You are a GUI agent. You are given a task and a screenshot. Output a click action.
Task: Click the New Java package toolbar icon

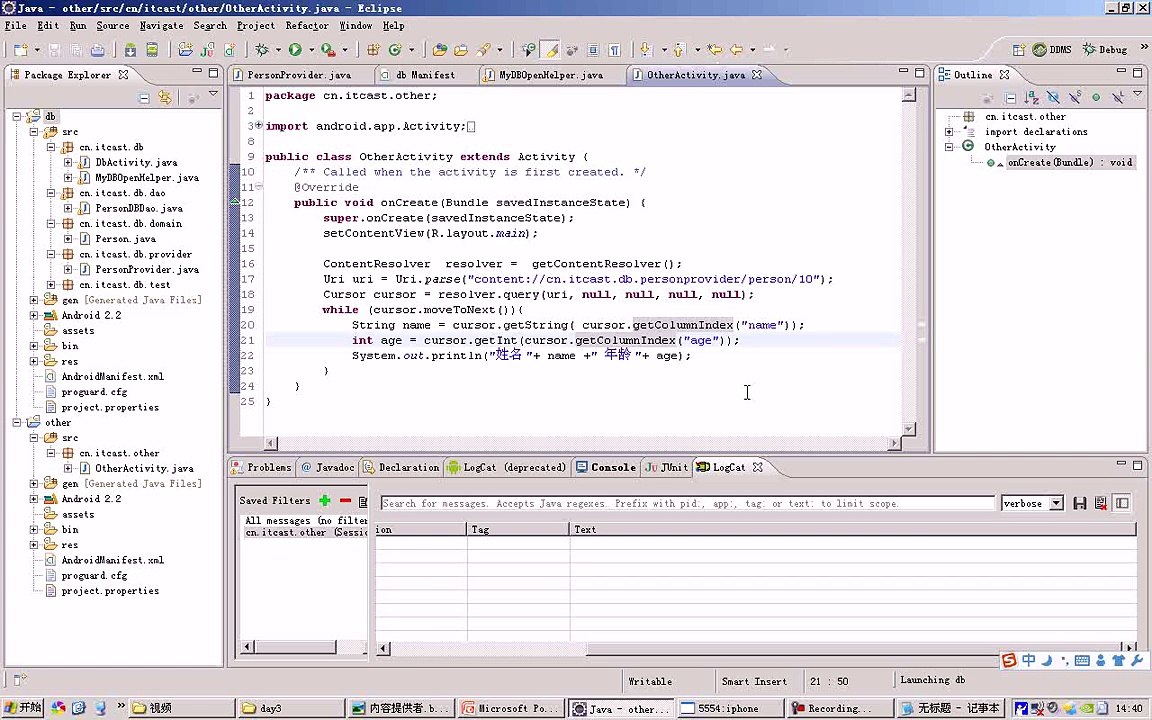click(373, 50)
